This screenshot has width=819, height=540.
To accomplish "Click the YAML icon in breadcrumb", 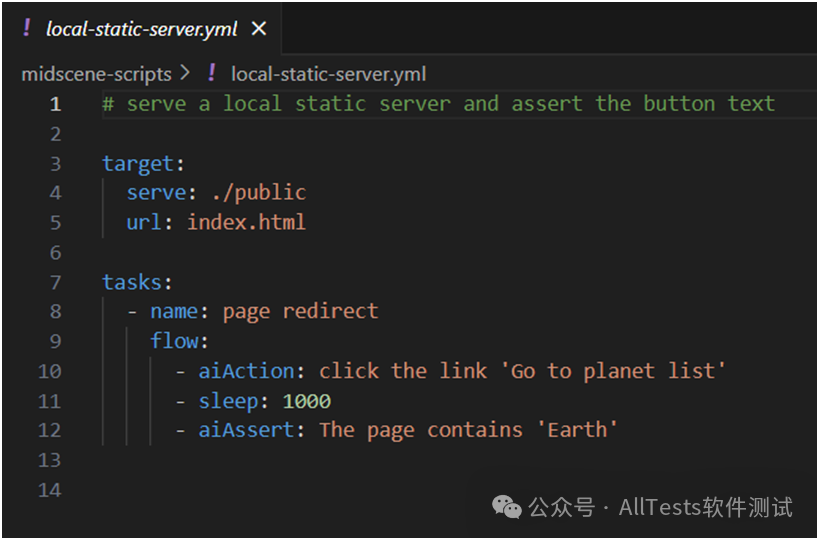I will click(x=212, y=73).
